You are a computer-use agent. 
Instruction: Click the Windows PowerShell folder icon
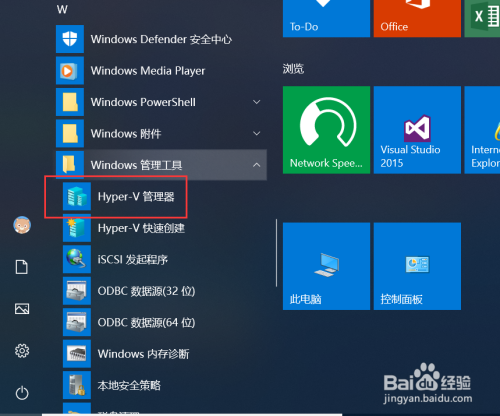(70, 102)
